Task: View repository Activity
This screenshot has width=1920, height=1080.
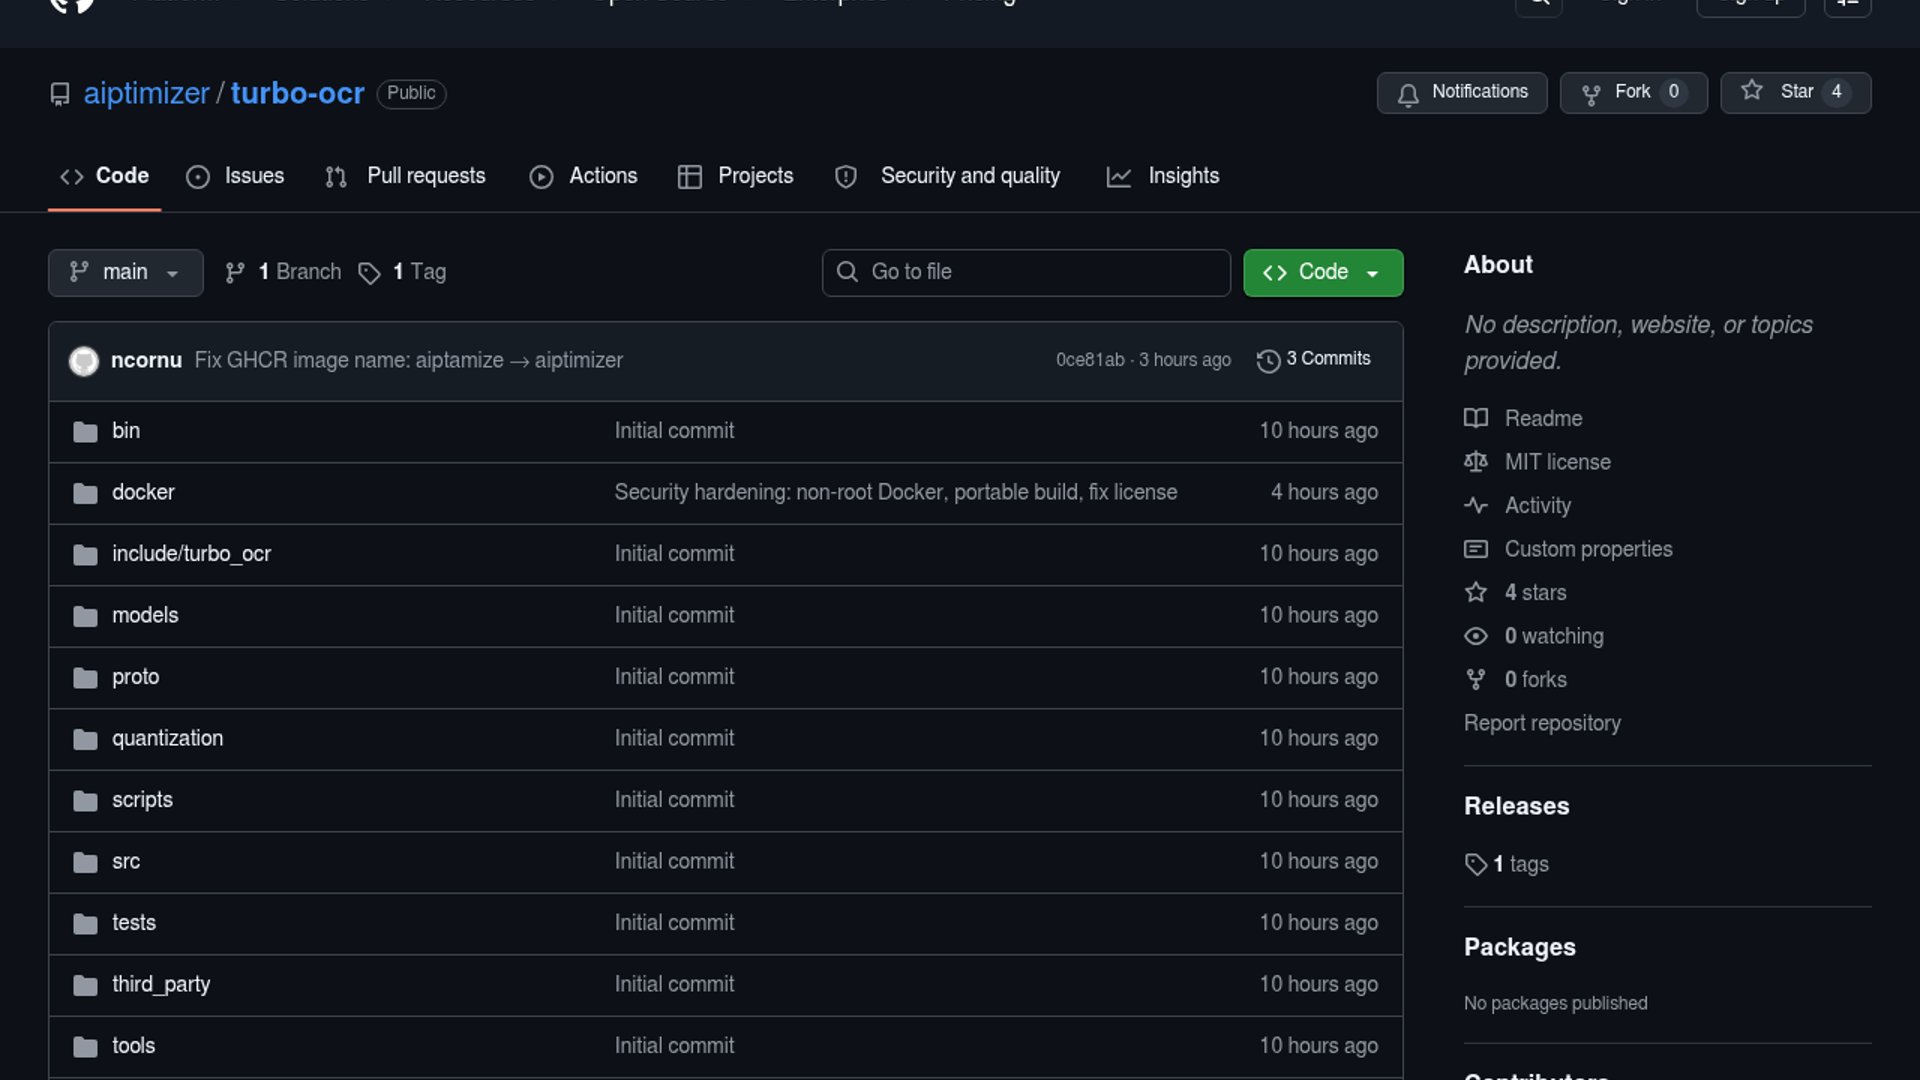Action: [x=1537, y=505]
